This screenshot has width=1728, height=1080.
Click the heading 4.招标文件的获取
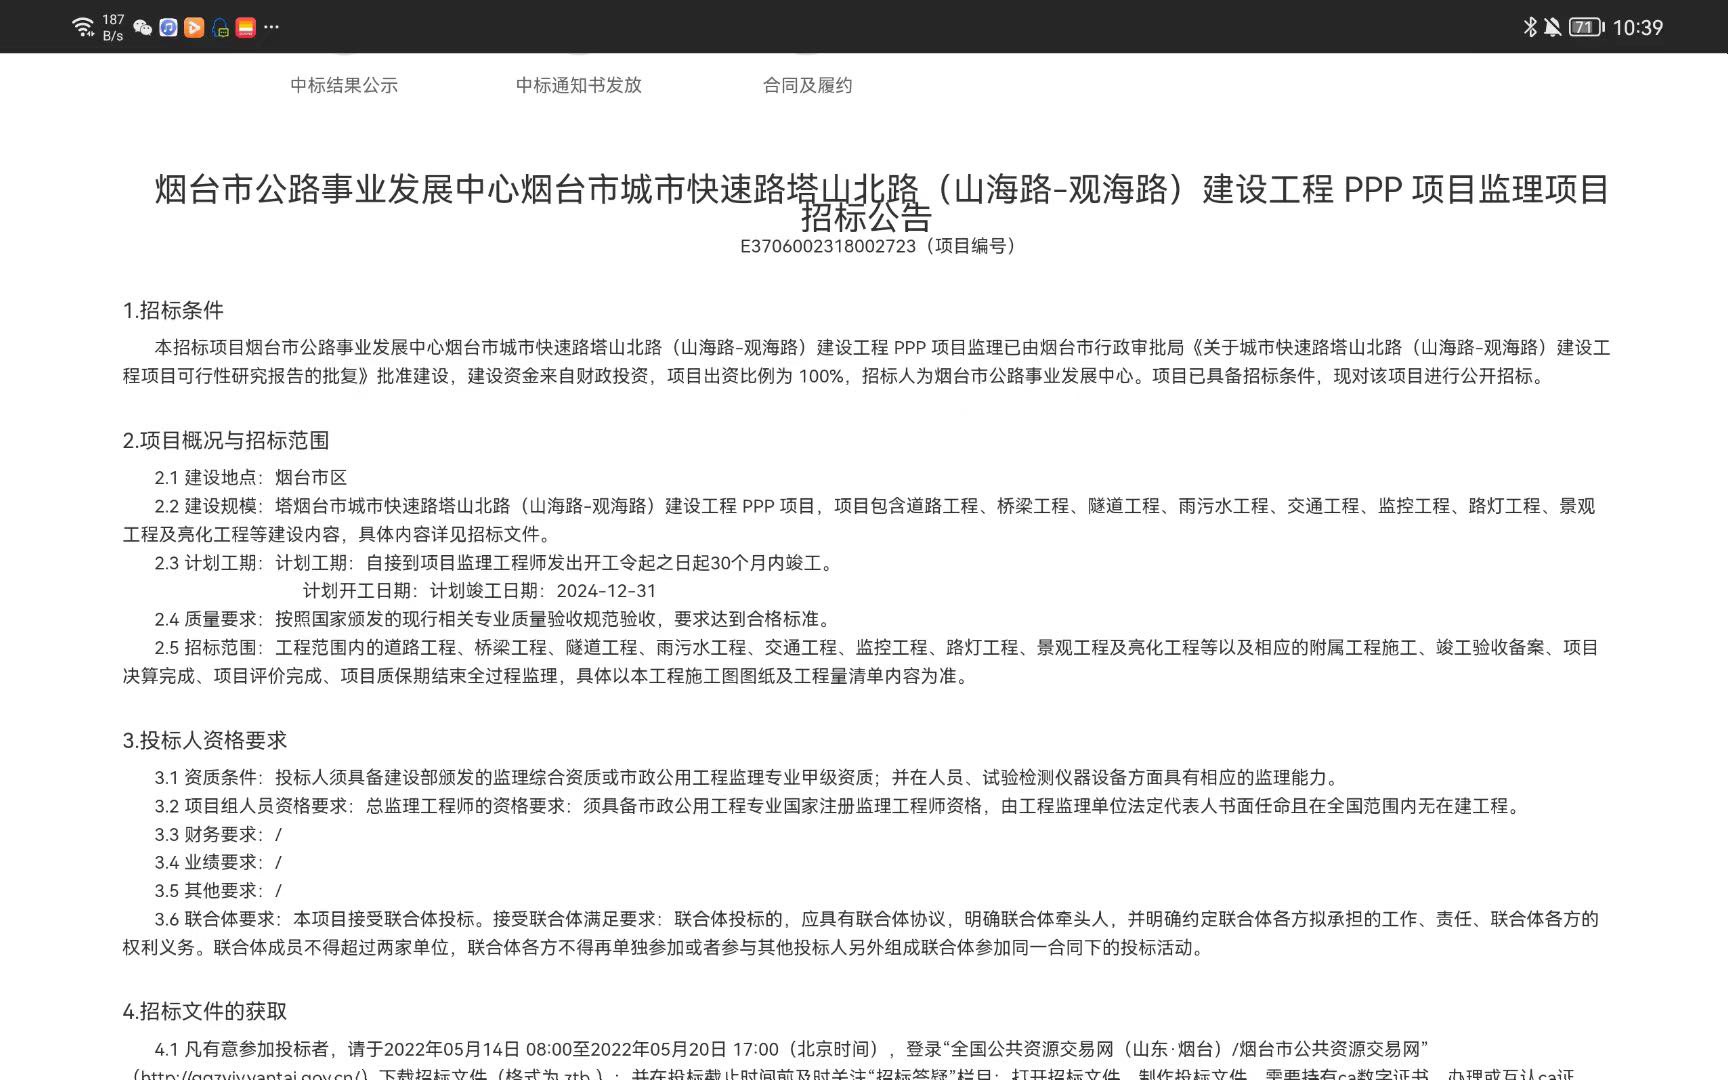[x=205, y=1011]
